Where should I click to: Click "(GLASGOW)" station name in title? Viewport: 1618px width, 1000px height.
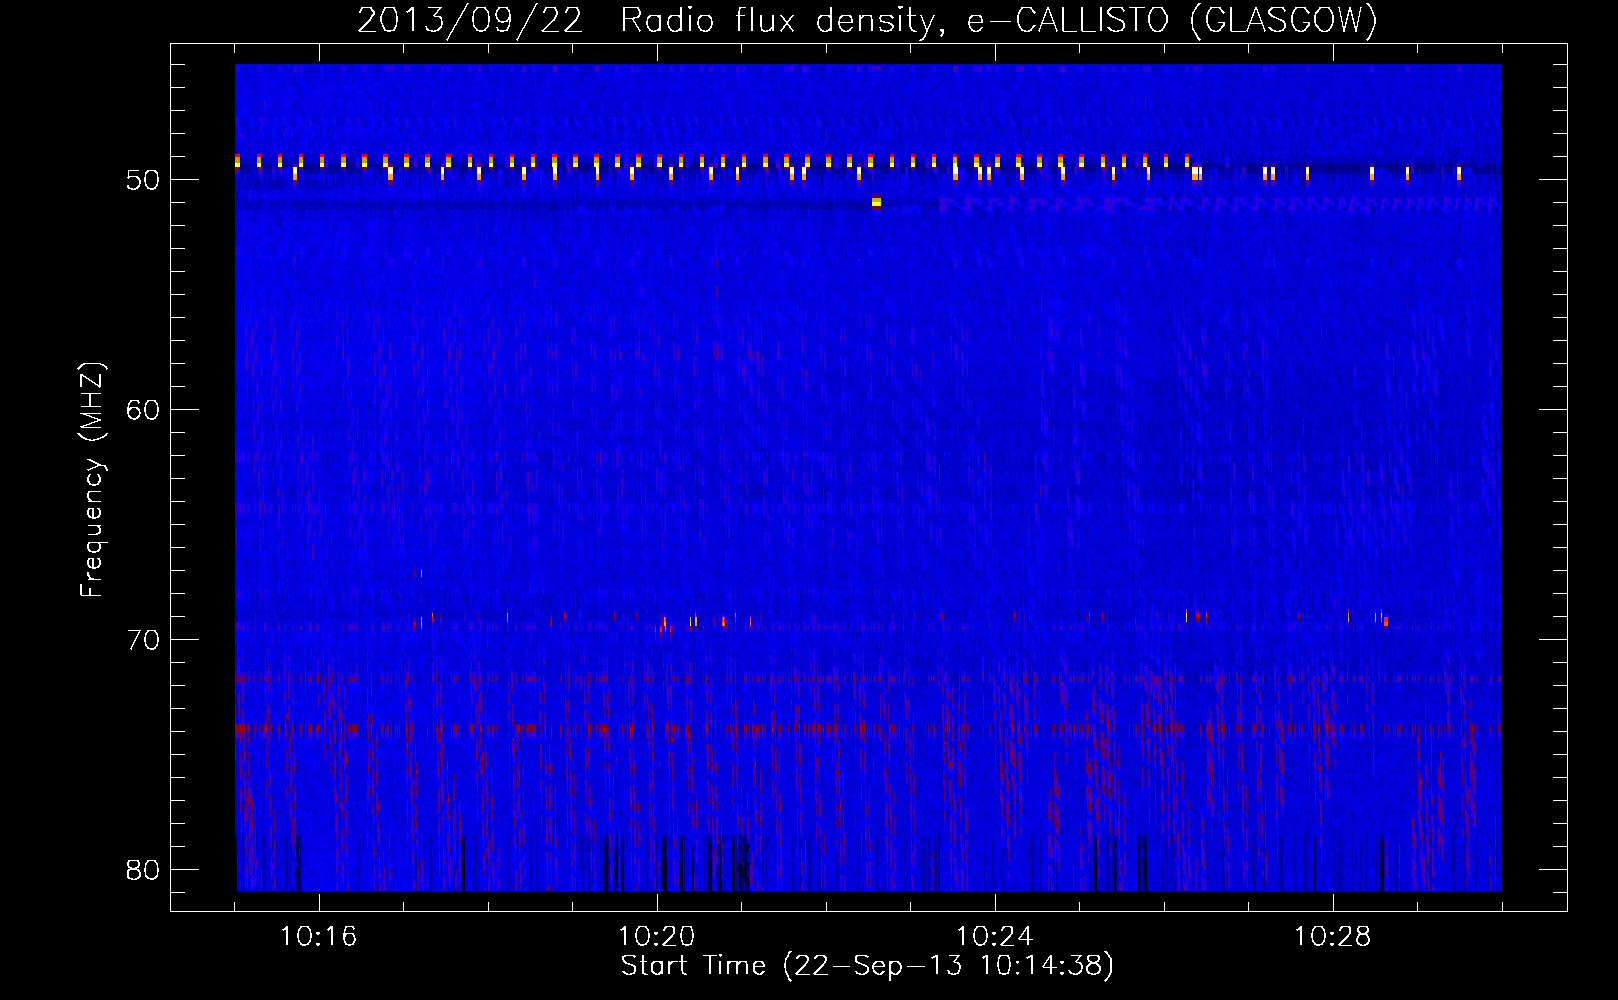pyautogui.click(x=1284, y=20)
